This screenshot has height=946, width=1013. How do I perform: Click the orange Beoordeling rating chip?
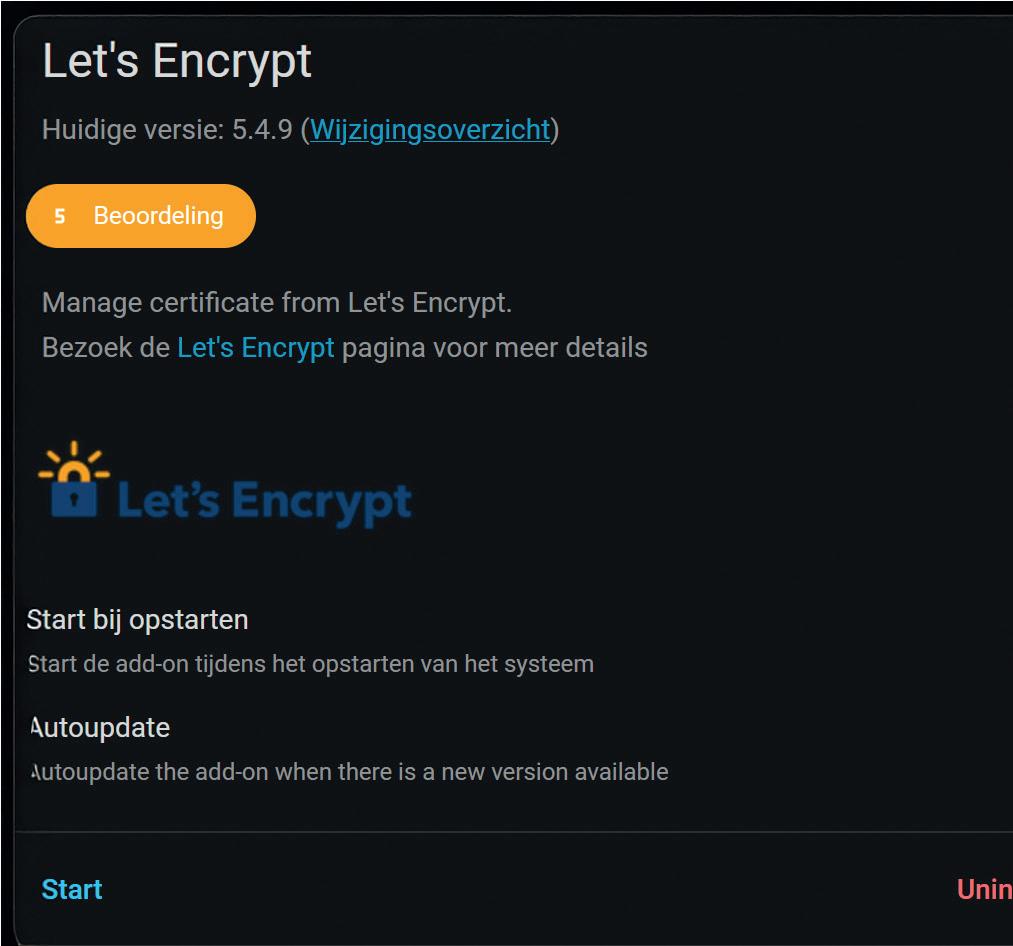141,216
